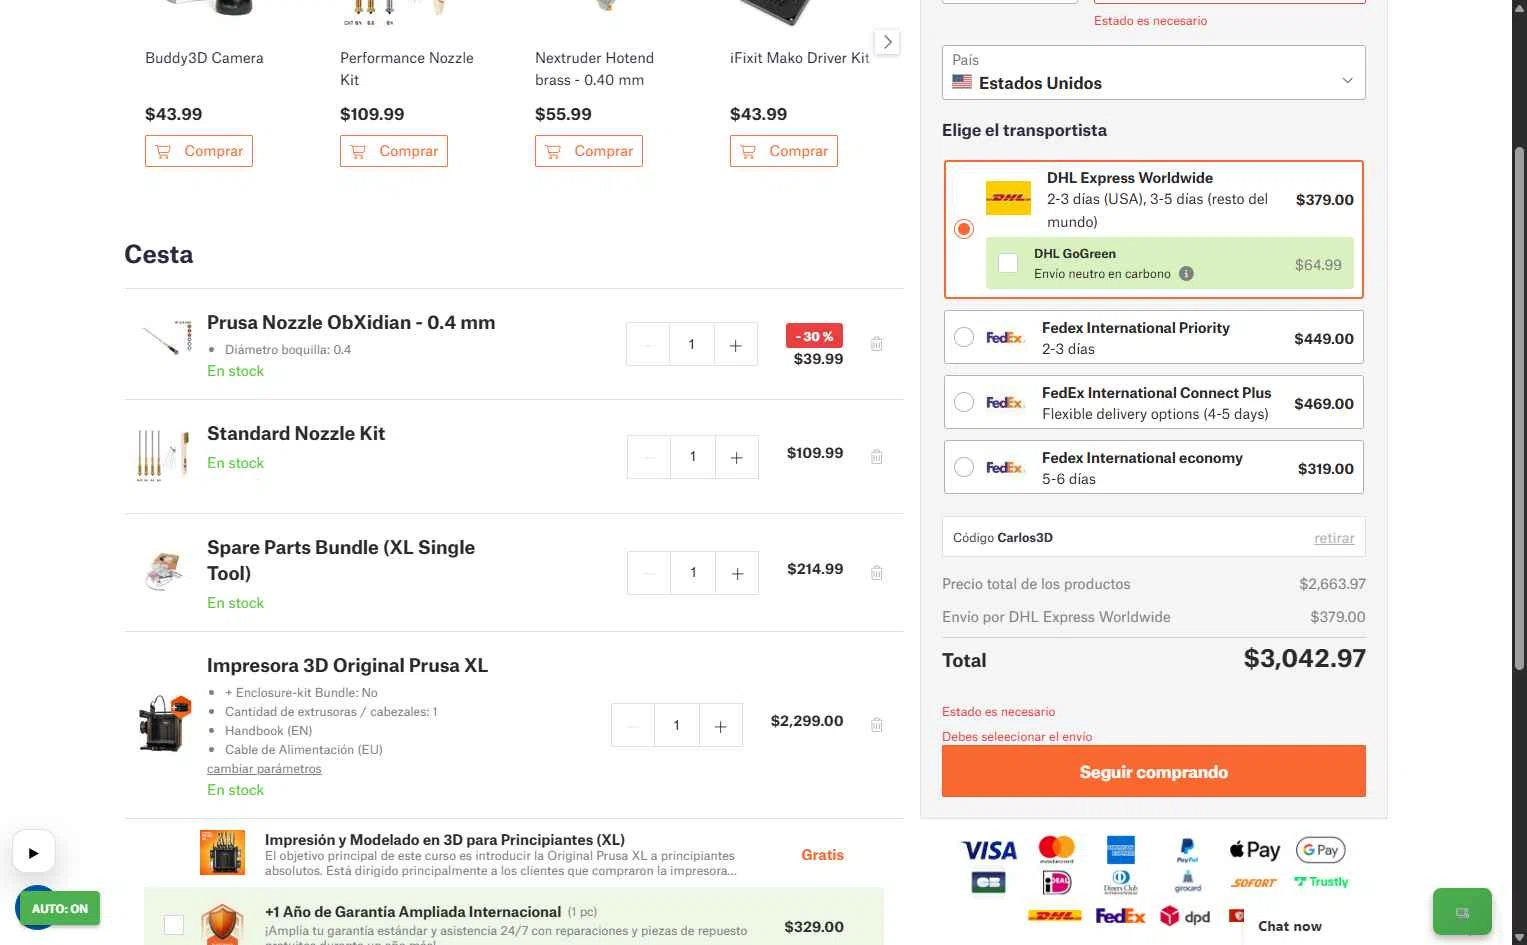
Task: Click the PayPal payment icon
Action: pos(1187,850)
